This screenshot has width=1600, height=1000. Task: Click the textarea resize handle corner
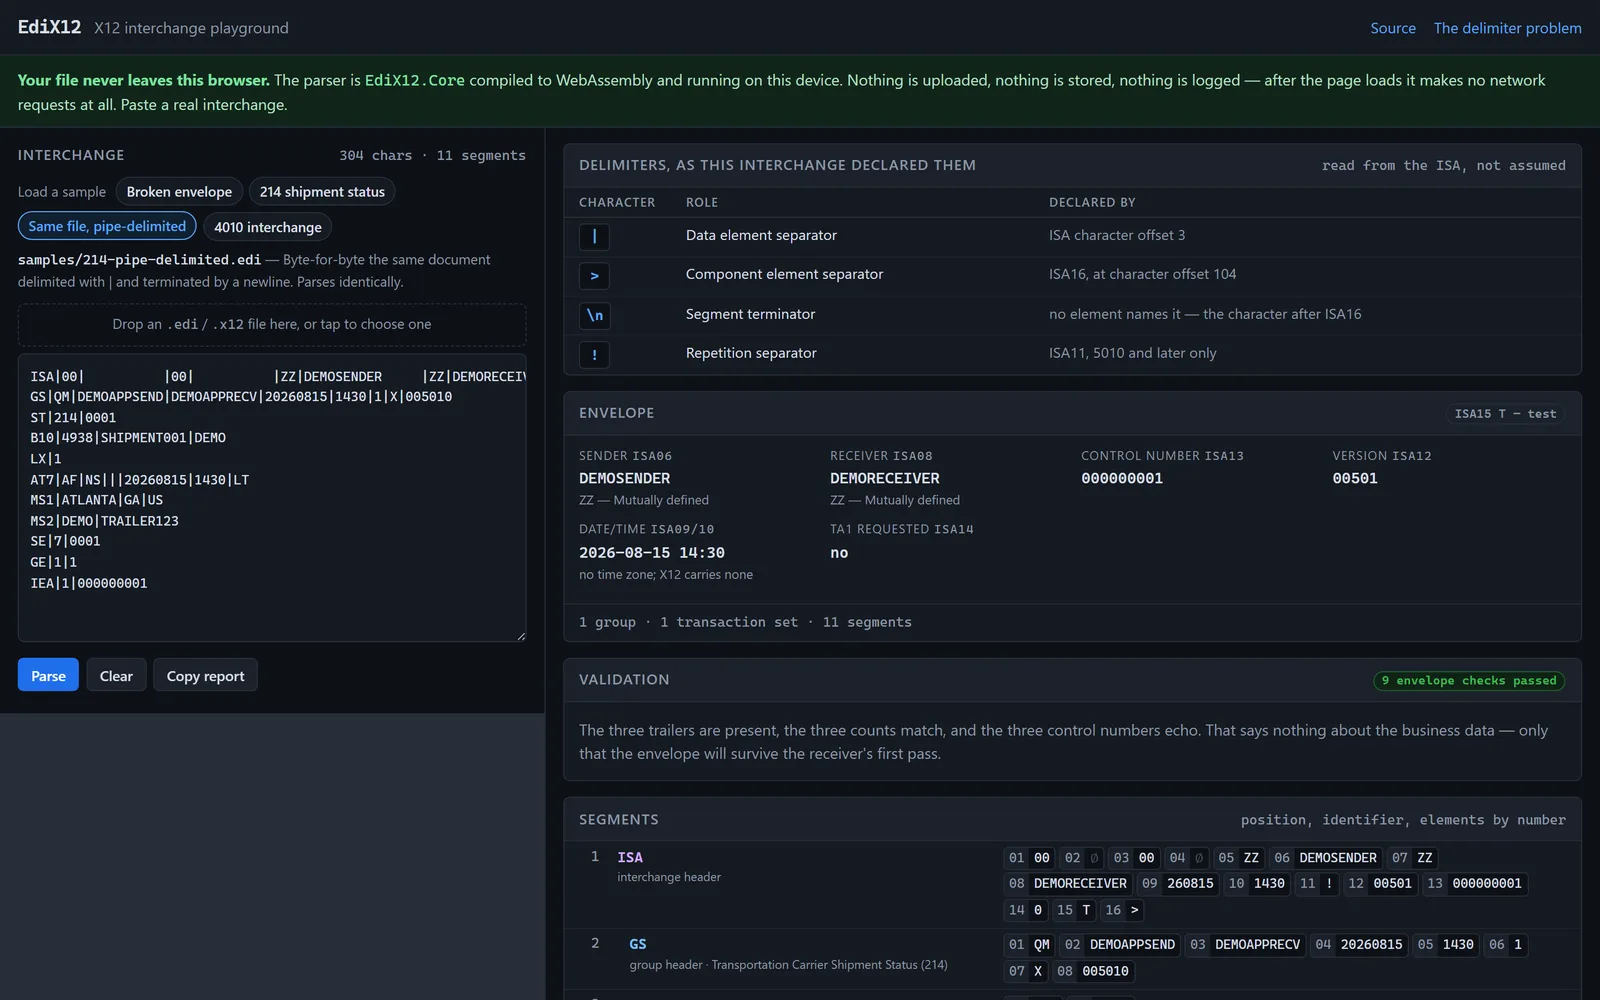[521, 636]
